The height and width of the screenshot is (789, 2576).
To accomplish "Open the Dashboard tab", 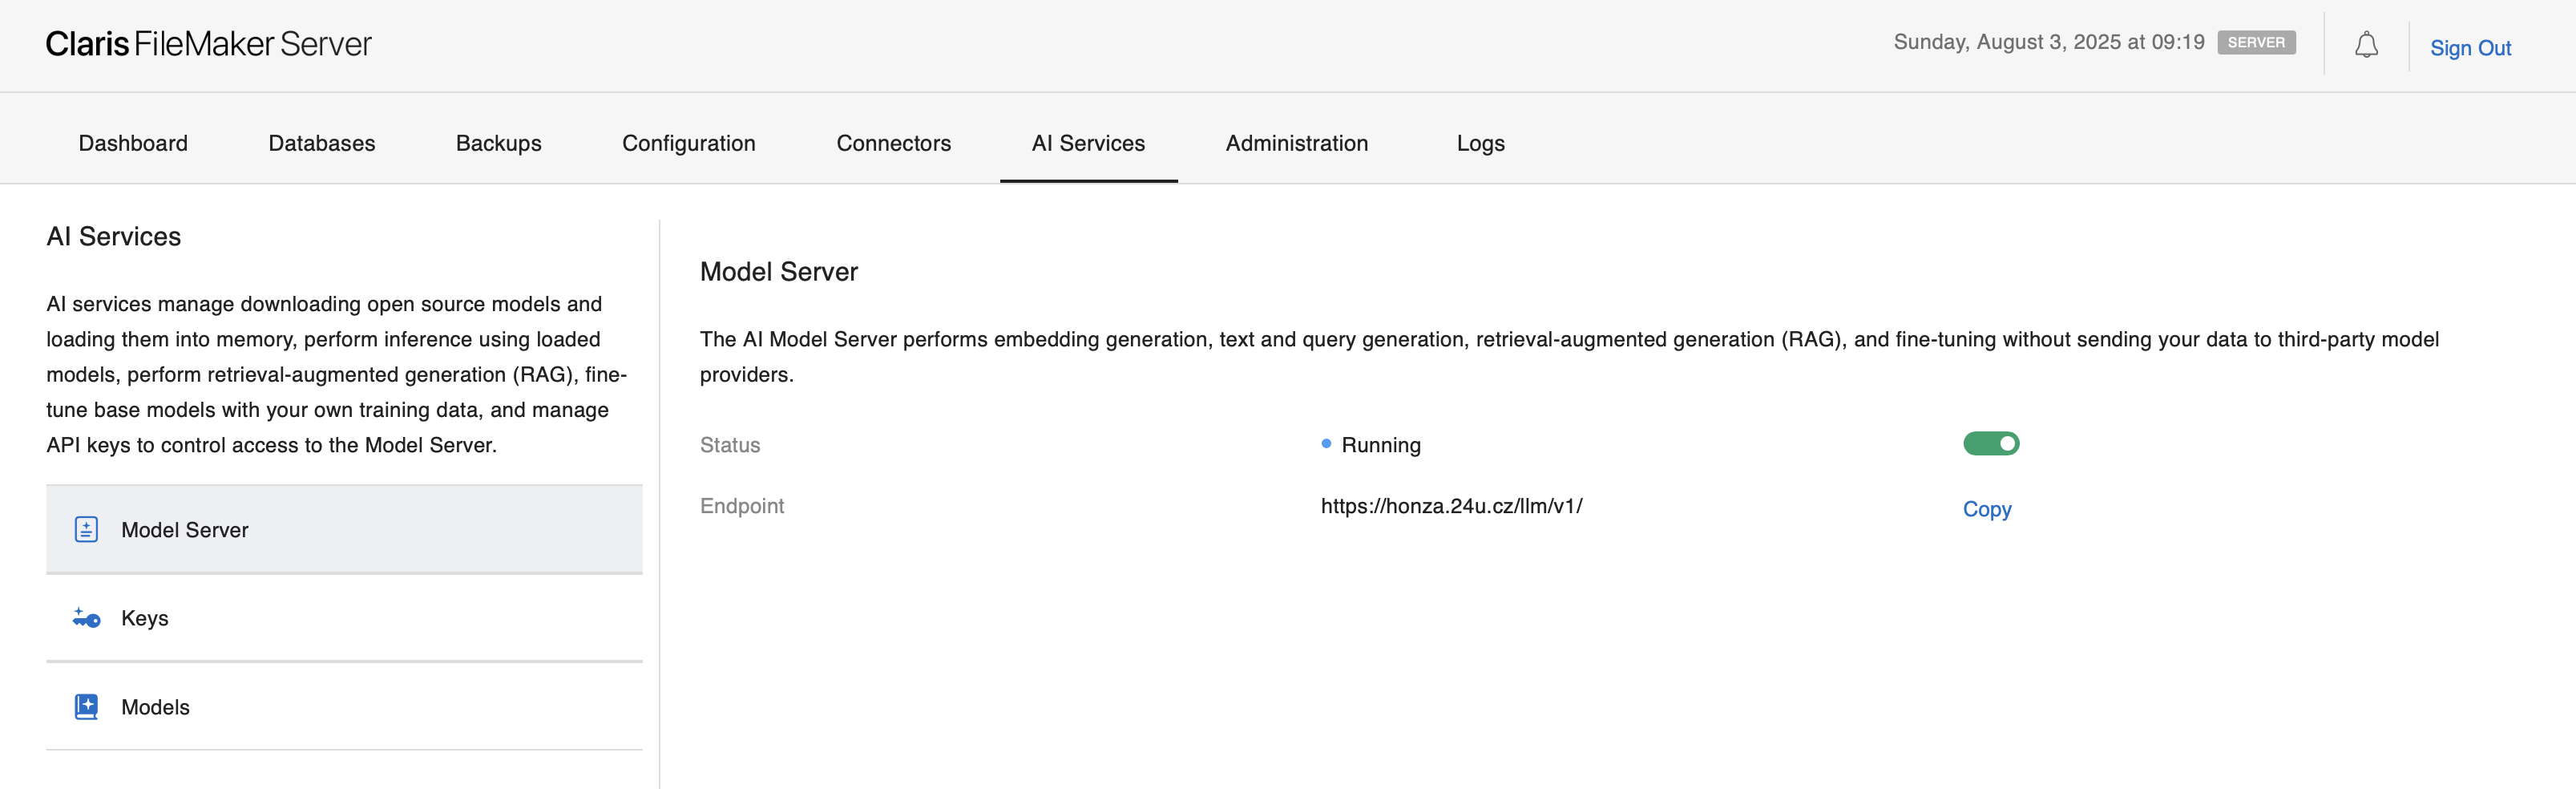I will [133, 143].
